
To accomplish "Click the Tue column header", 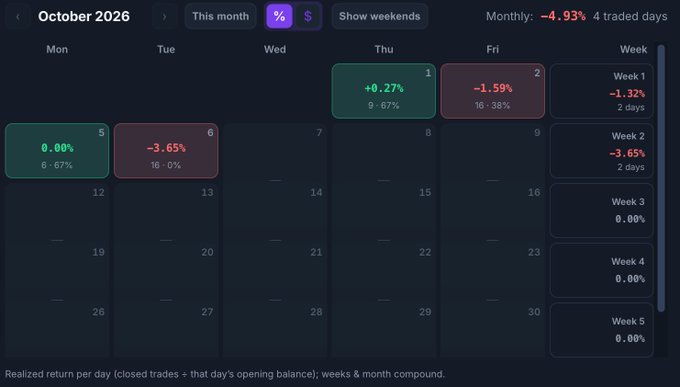I will pos(166,49).
